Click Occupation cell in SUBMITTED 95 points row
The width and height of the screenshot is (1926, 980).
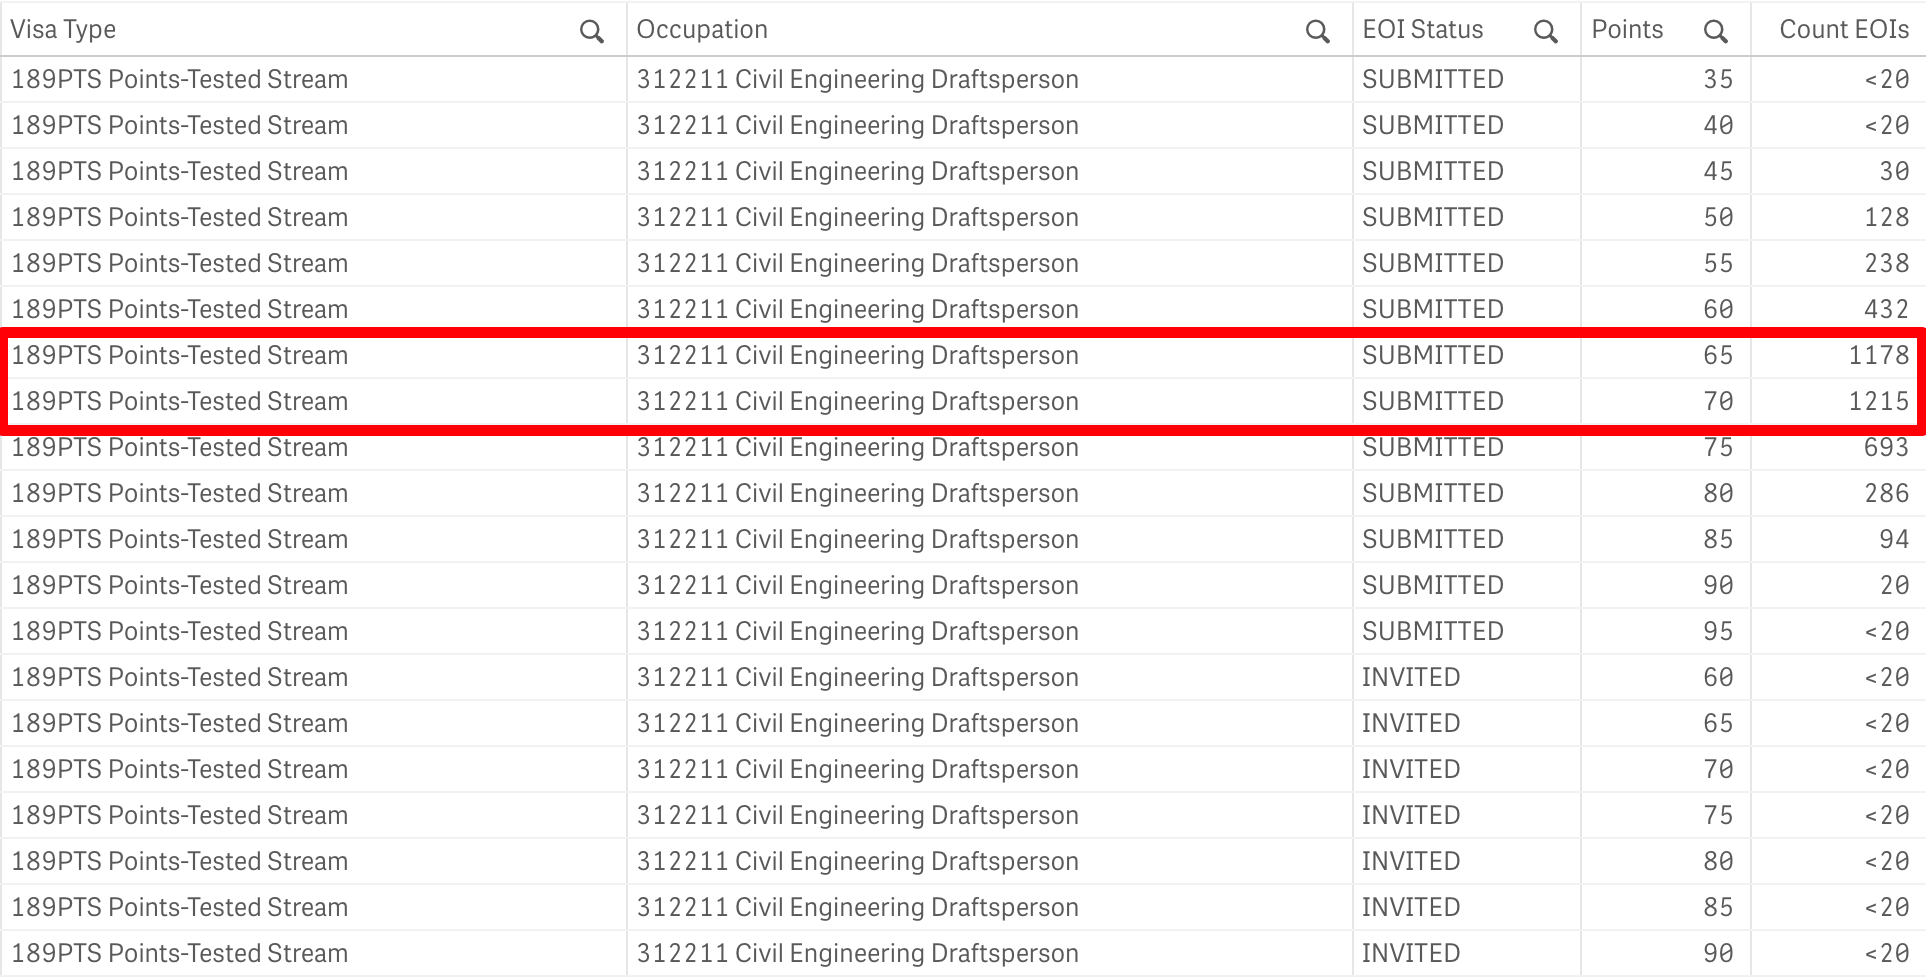pyautogui.click(x=857, y=631)
